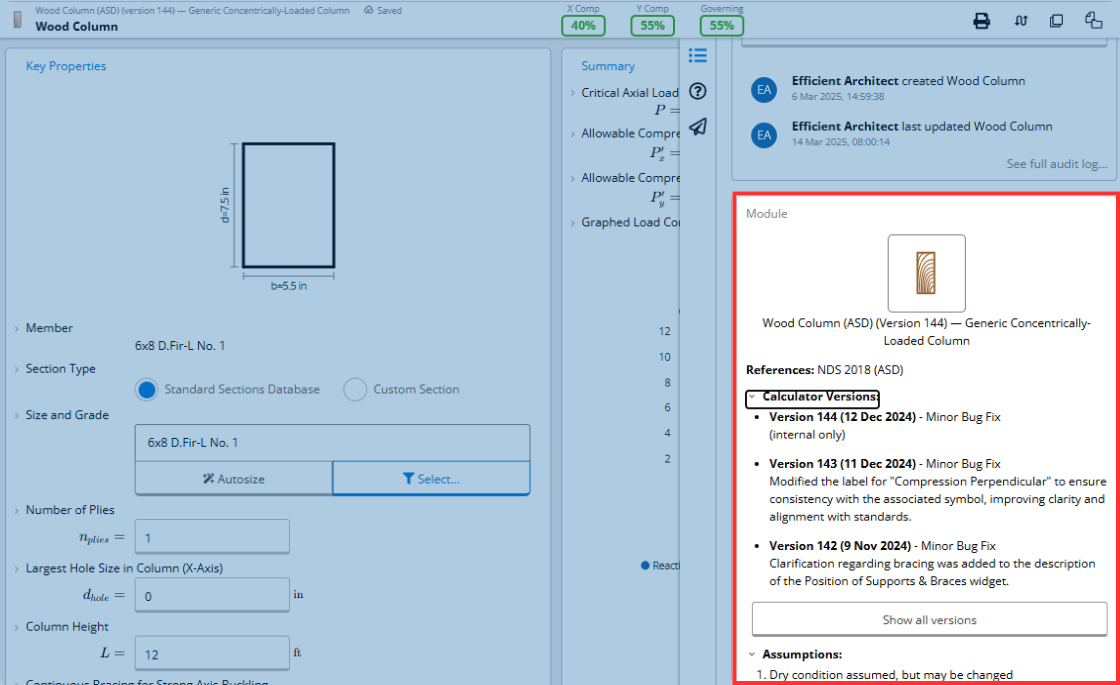Open the question mark help icon
The height and width of the screenshot is (685, 1120).
click(697, 91)
